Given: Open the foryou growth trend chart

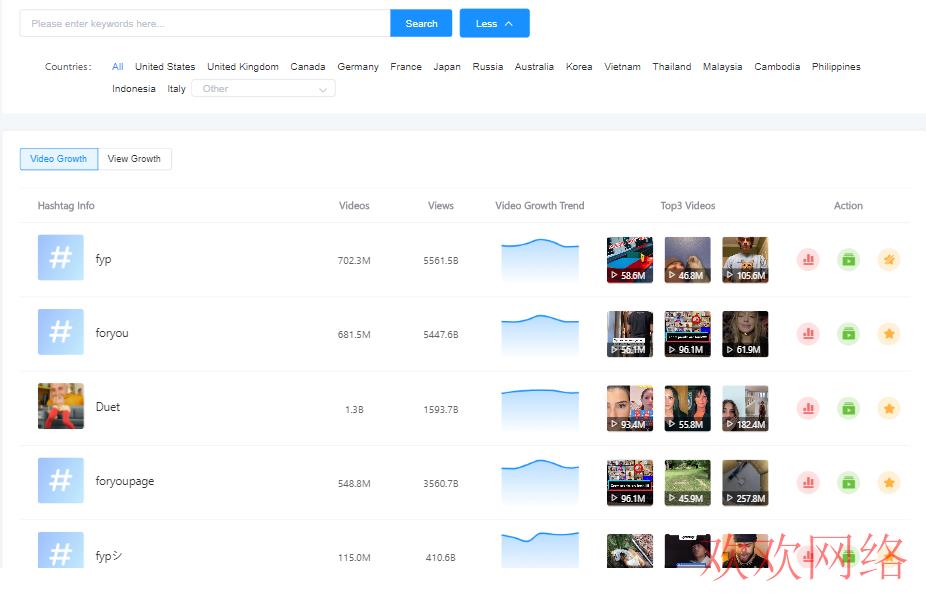Looking at the screenshot, I should (540, 334).
